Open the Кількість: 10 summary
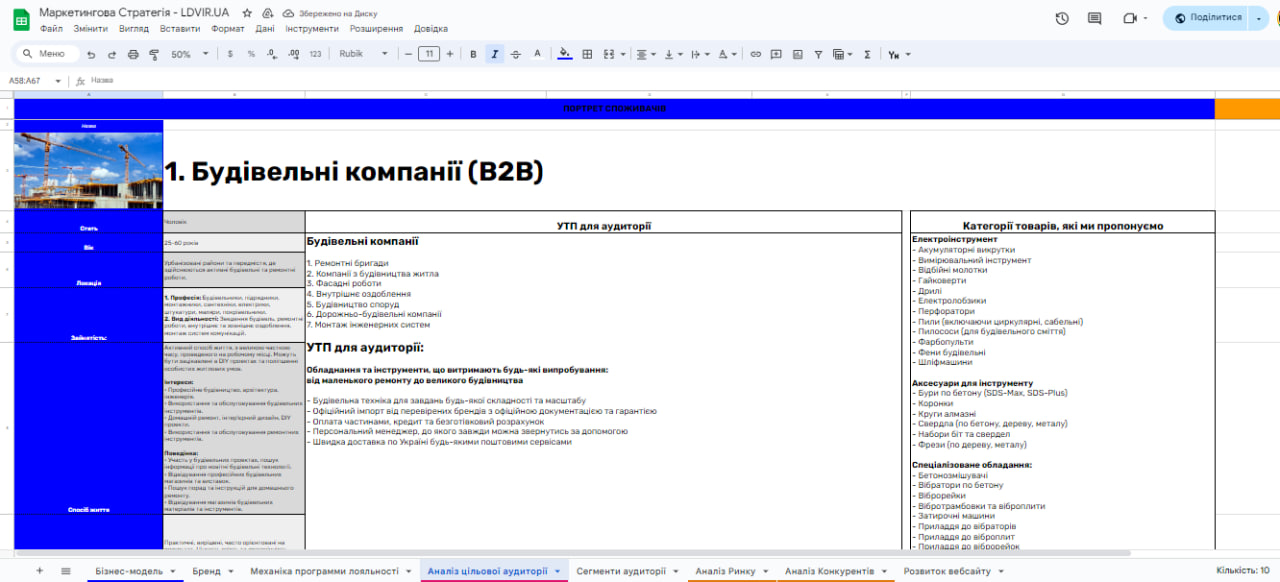The height and width of the screenshot is (582, 1280). coord(1243,571)
